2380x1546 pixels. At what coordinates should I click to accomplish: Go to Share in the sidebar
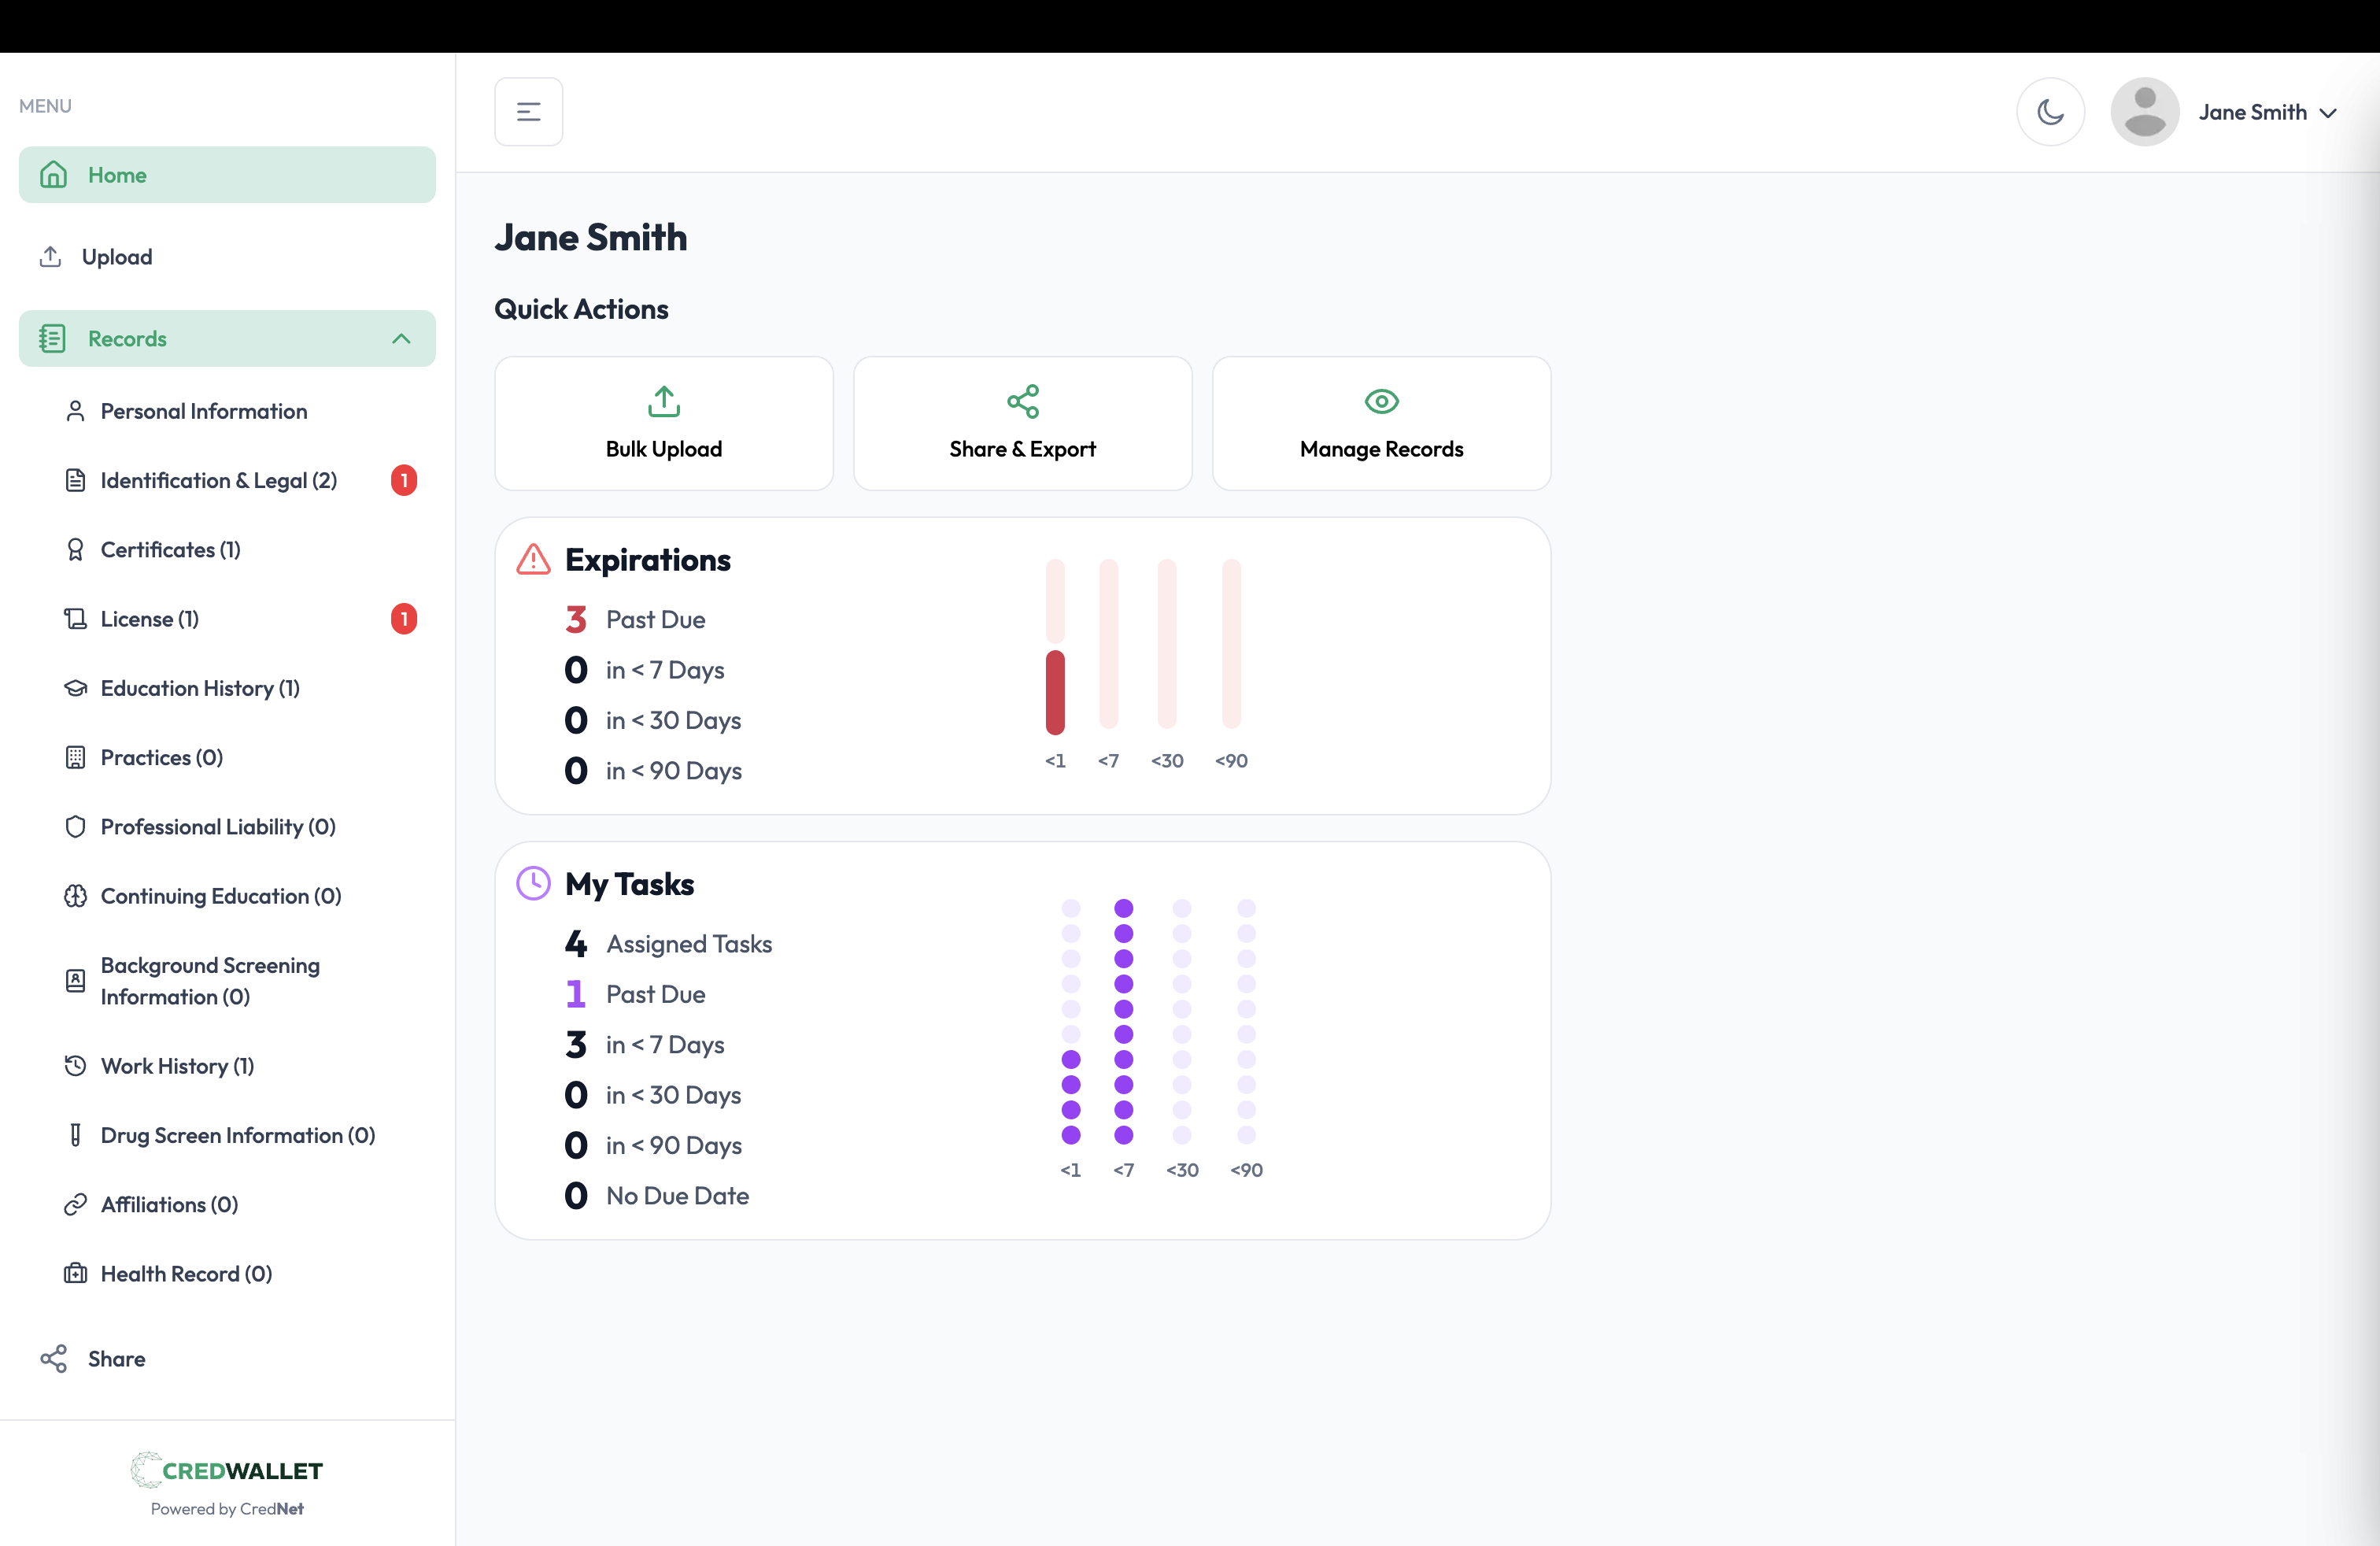coord(116,1358)
